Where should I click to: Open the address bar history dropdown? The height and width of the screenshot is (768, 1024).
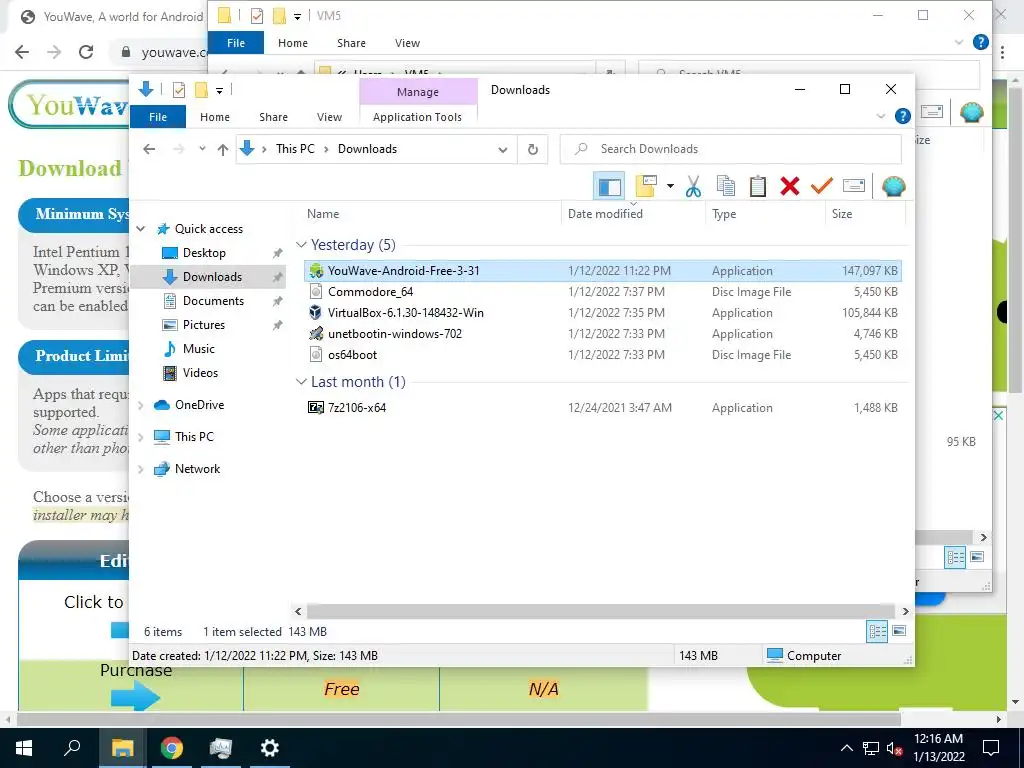503,150
